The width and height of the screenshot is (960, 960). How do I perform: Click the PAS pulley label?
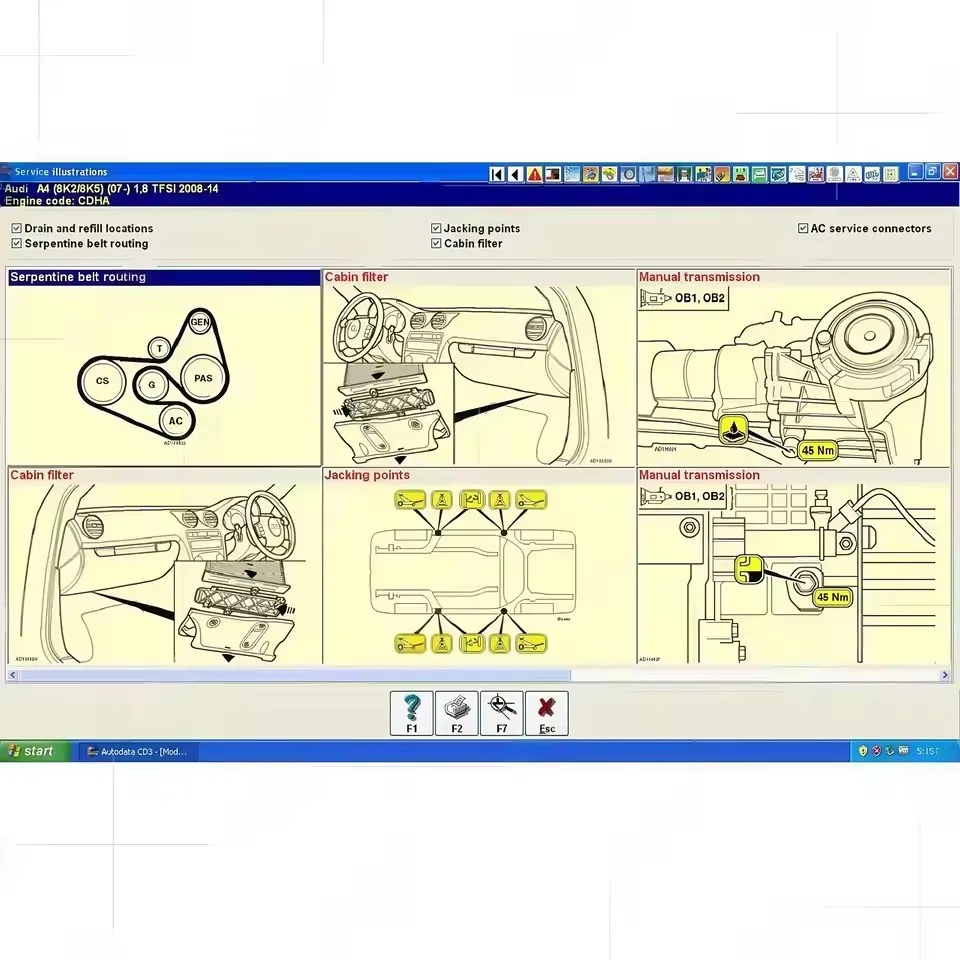pyautogui.click(x=203, y=378)
